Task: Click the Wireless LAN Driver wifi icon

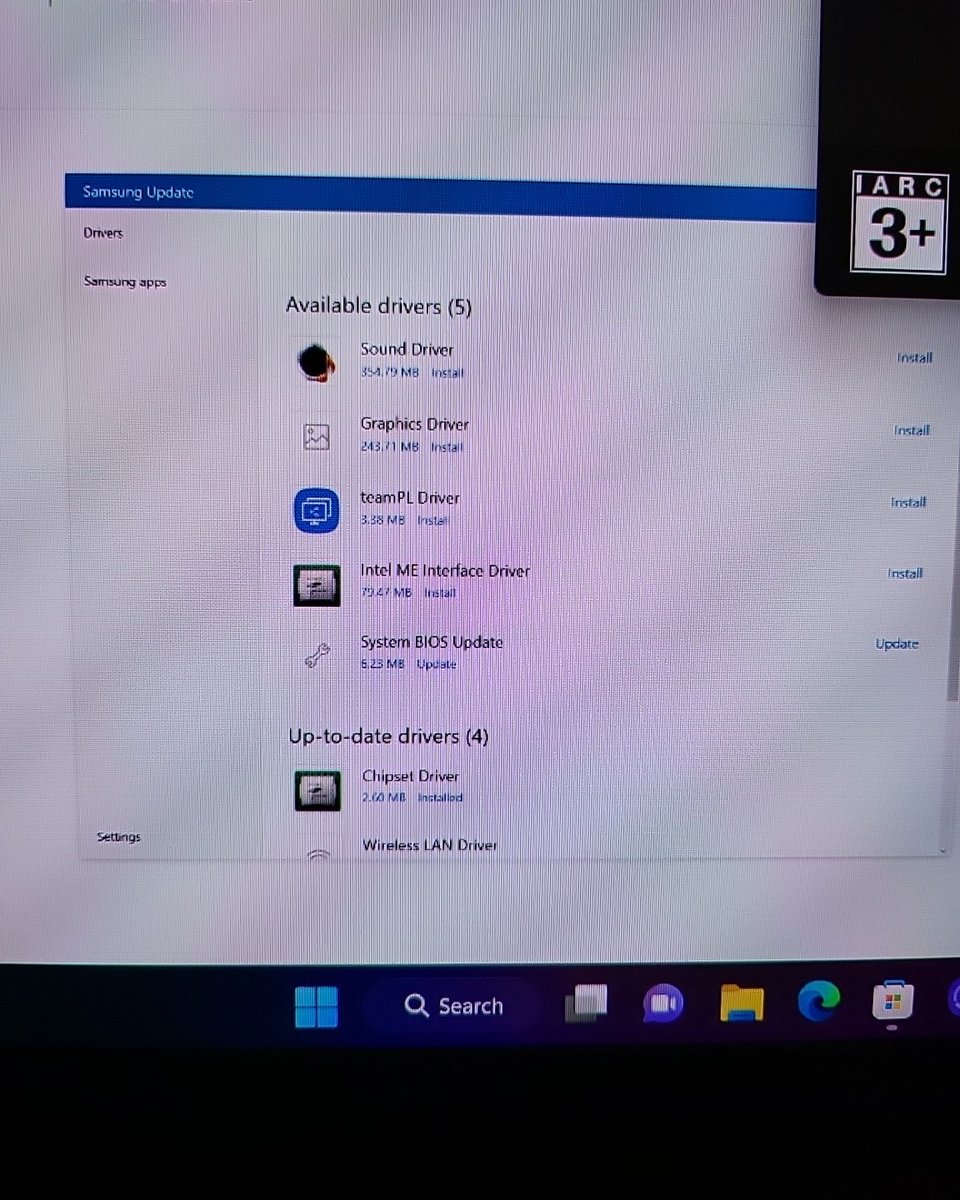Action: coord(318,853)
